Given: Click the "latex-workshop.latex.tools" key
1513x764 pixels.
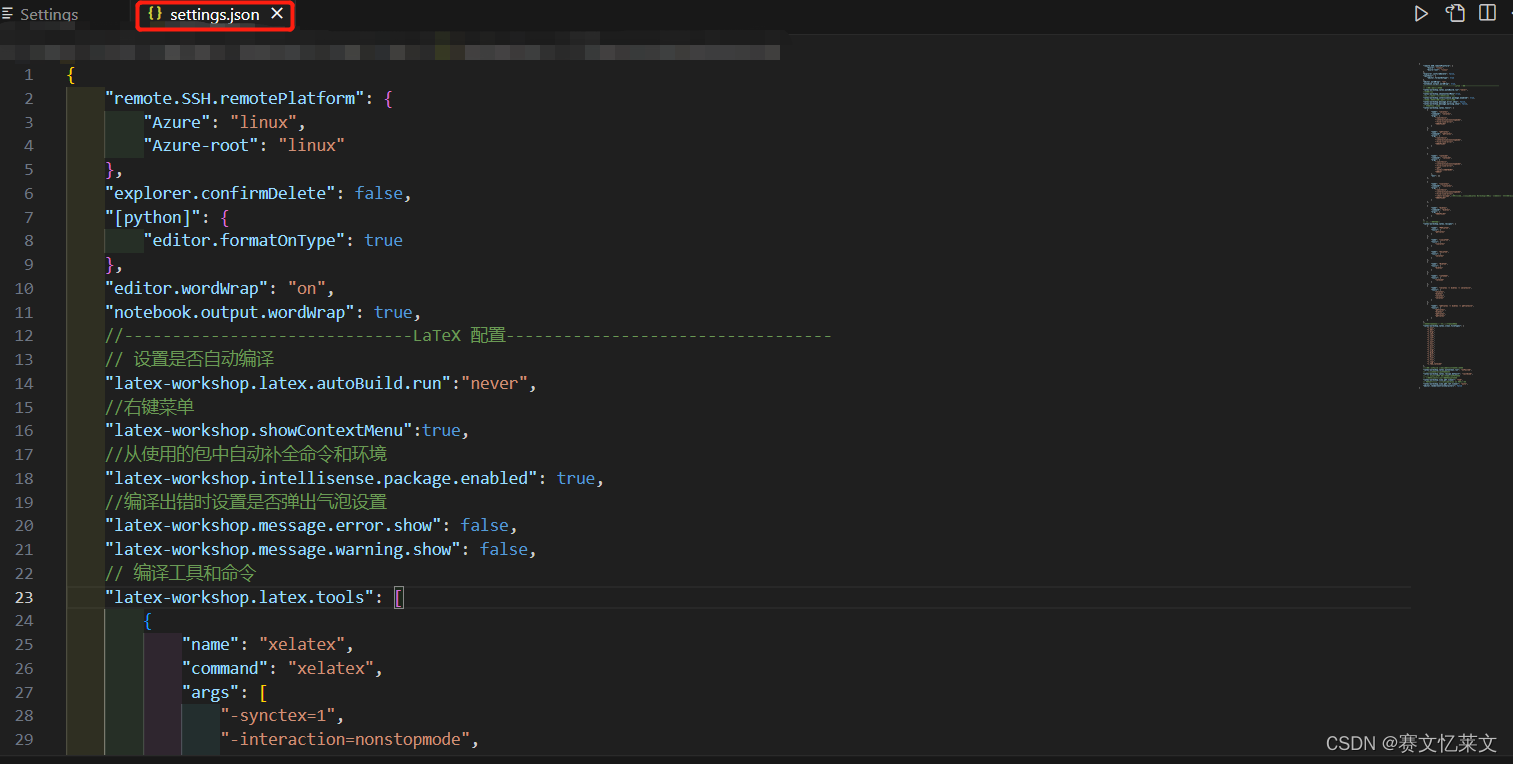Looking at the screenshot, I should (240, 598).
